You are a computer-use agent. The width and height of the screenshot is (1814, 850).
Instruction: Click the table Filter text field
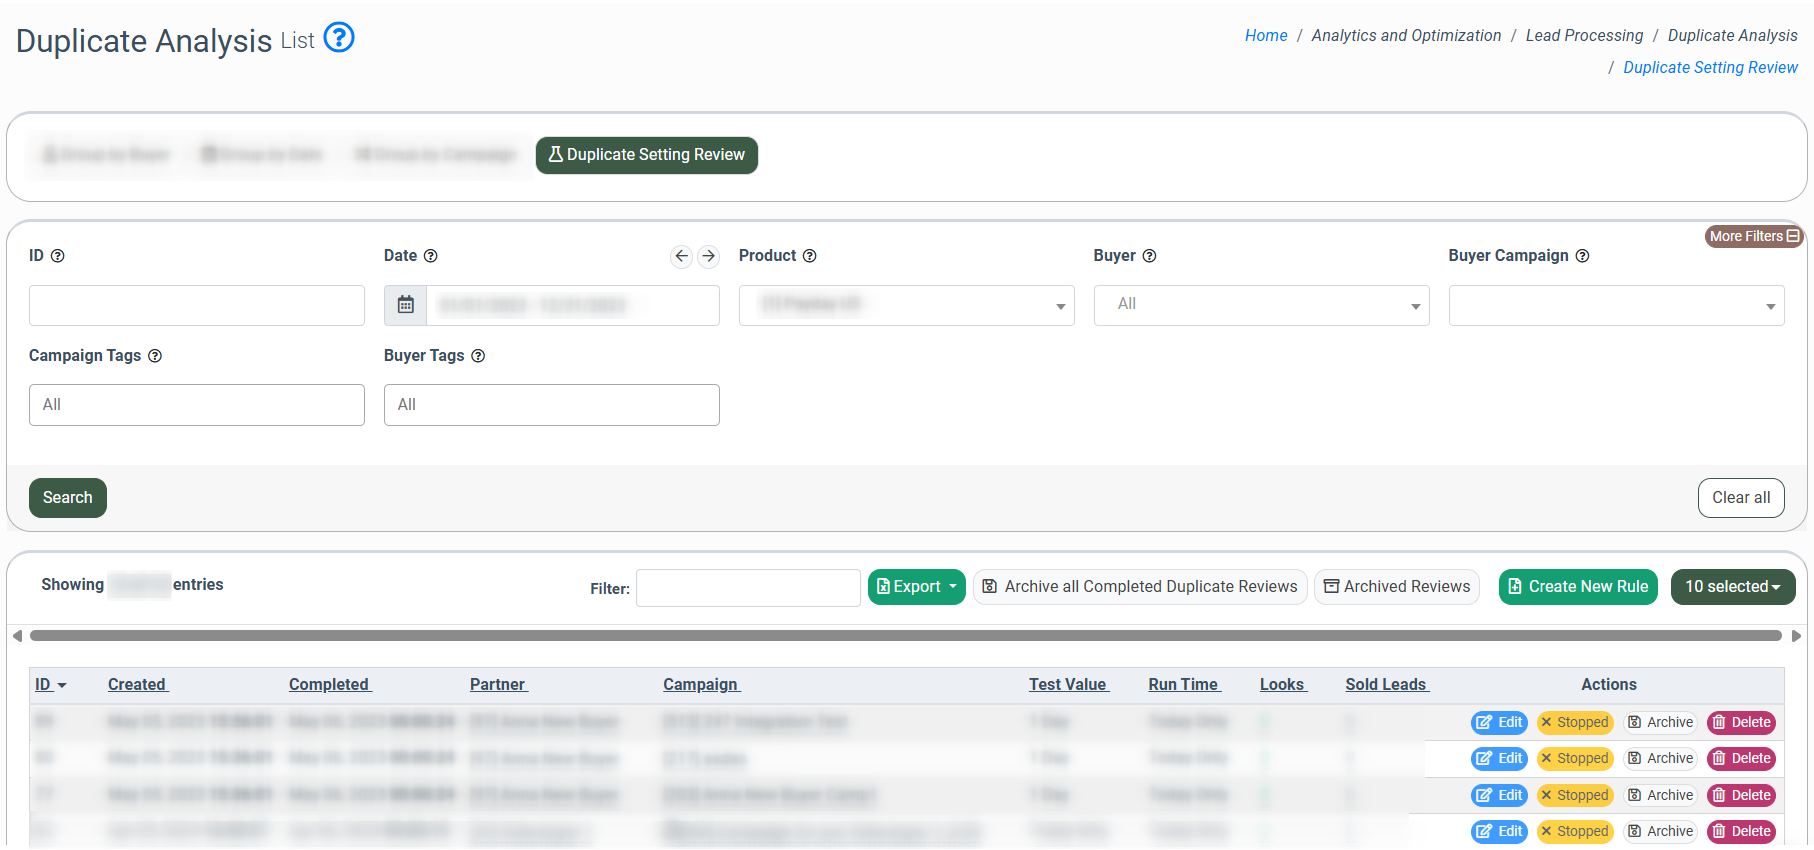point(748,588)
